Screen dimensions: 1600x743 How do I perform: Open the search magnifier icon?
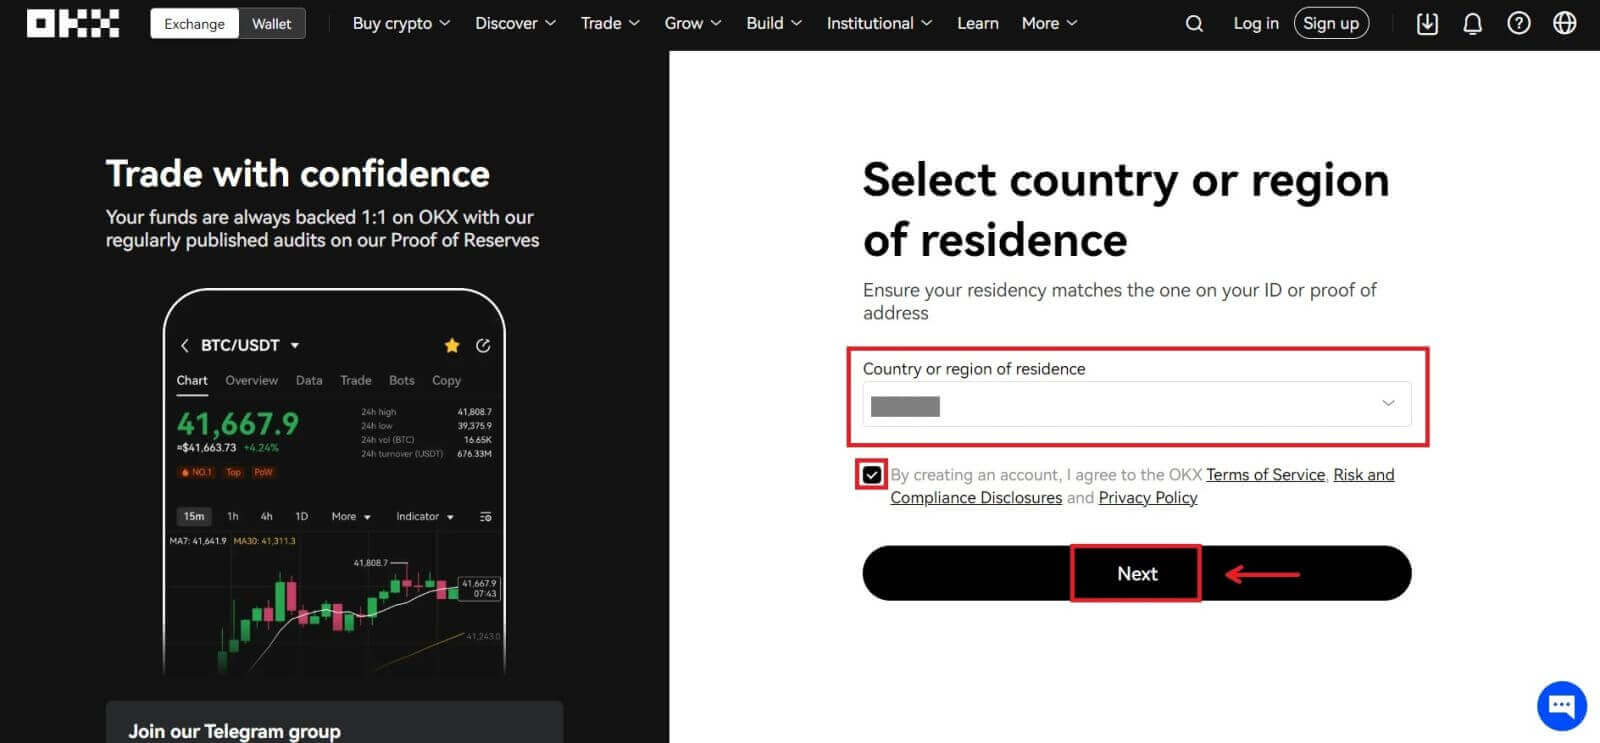1194,23
